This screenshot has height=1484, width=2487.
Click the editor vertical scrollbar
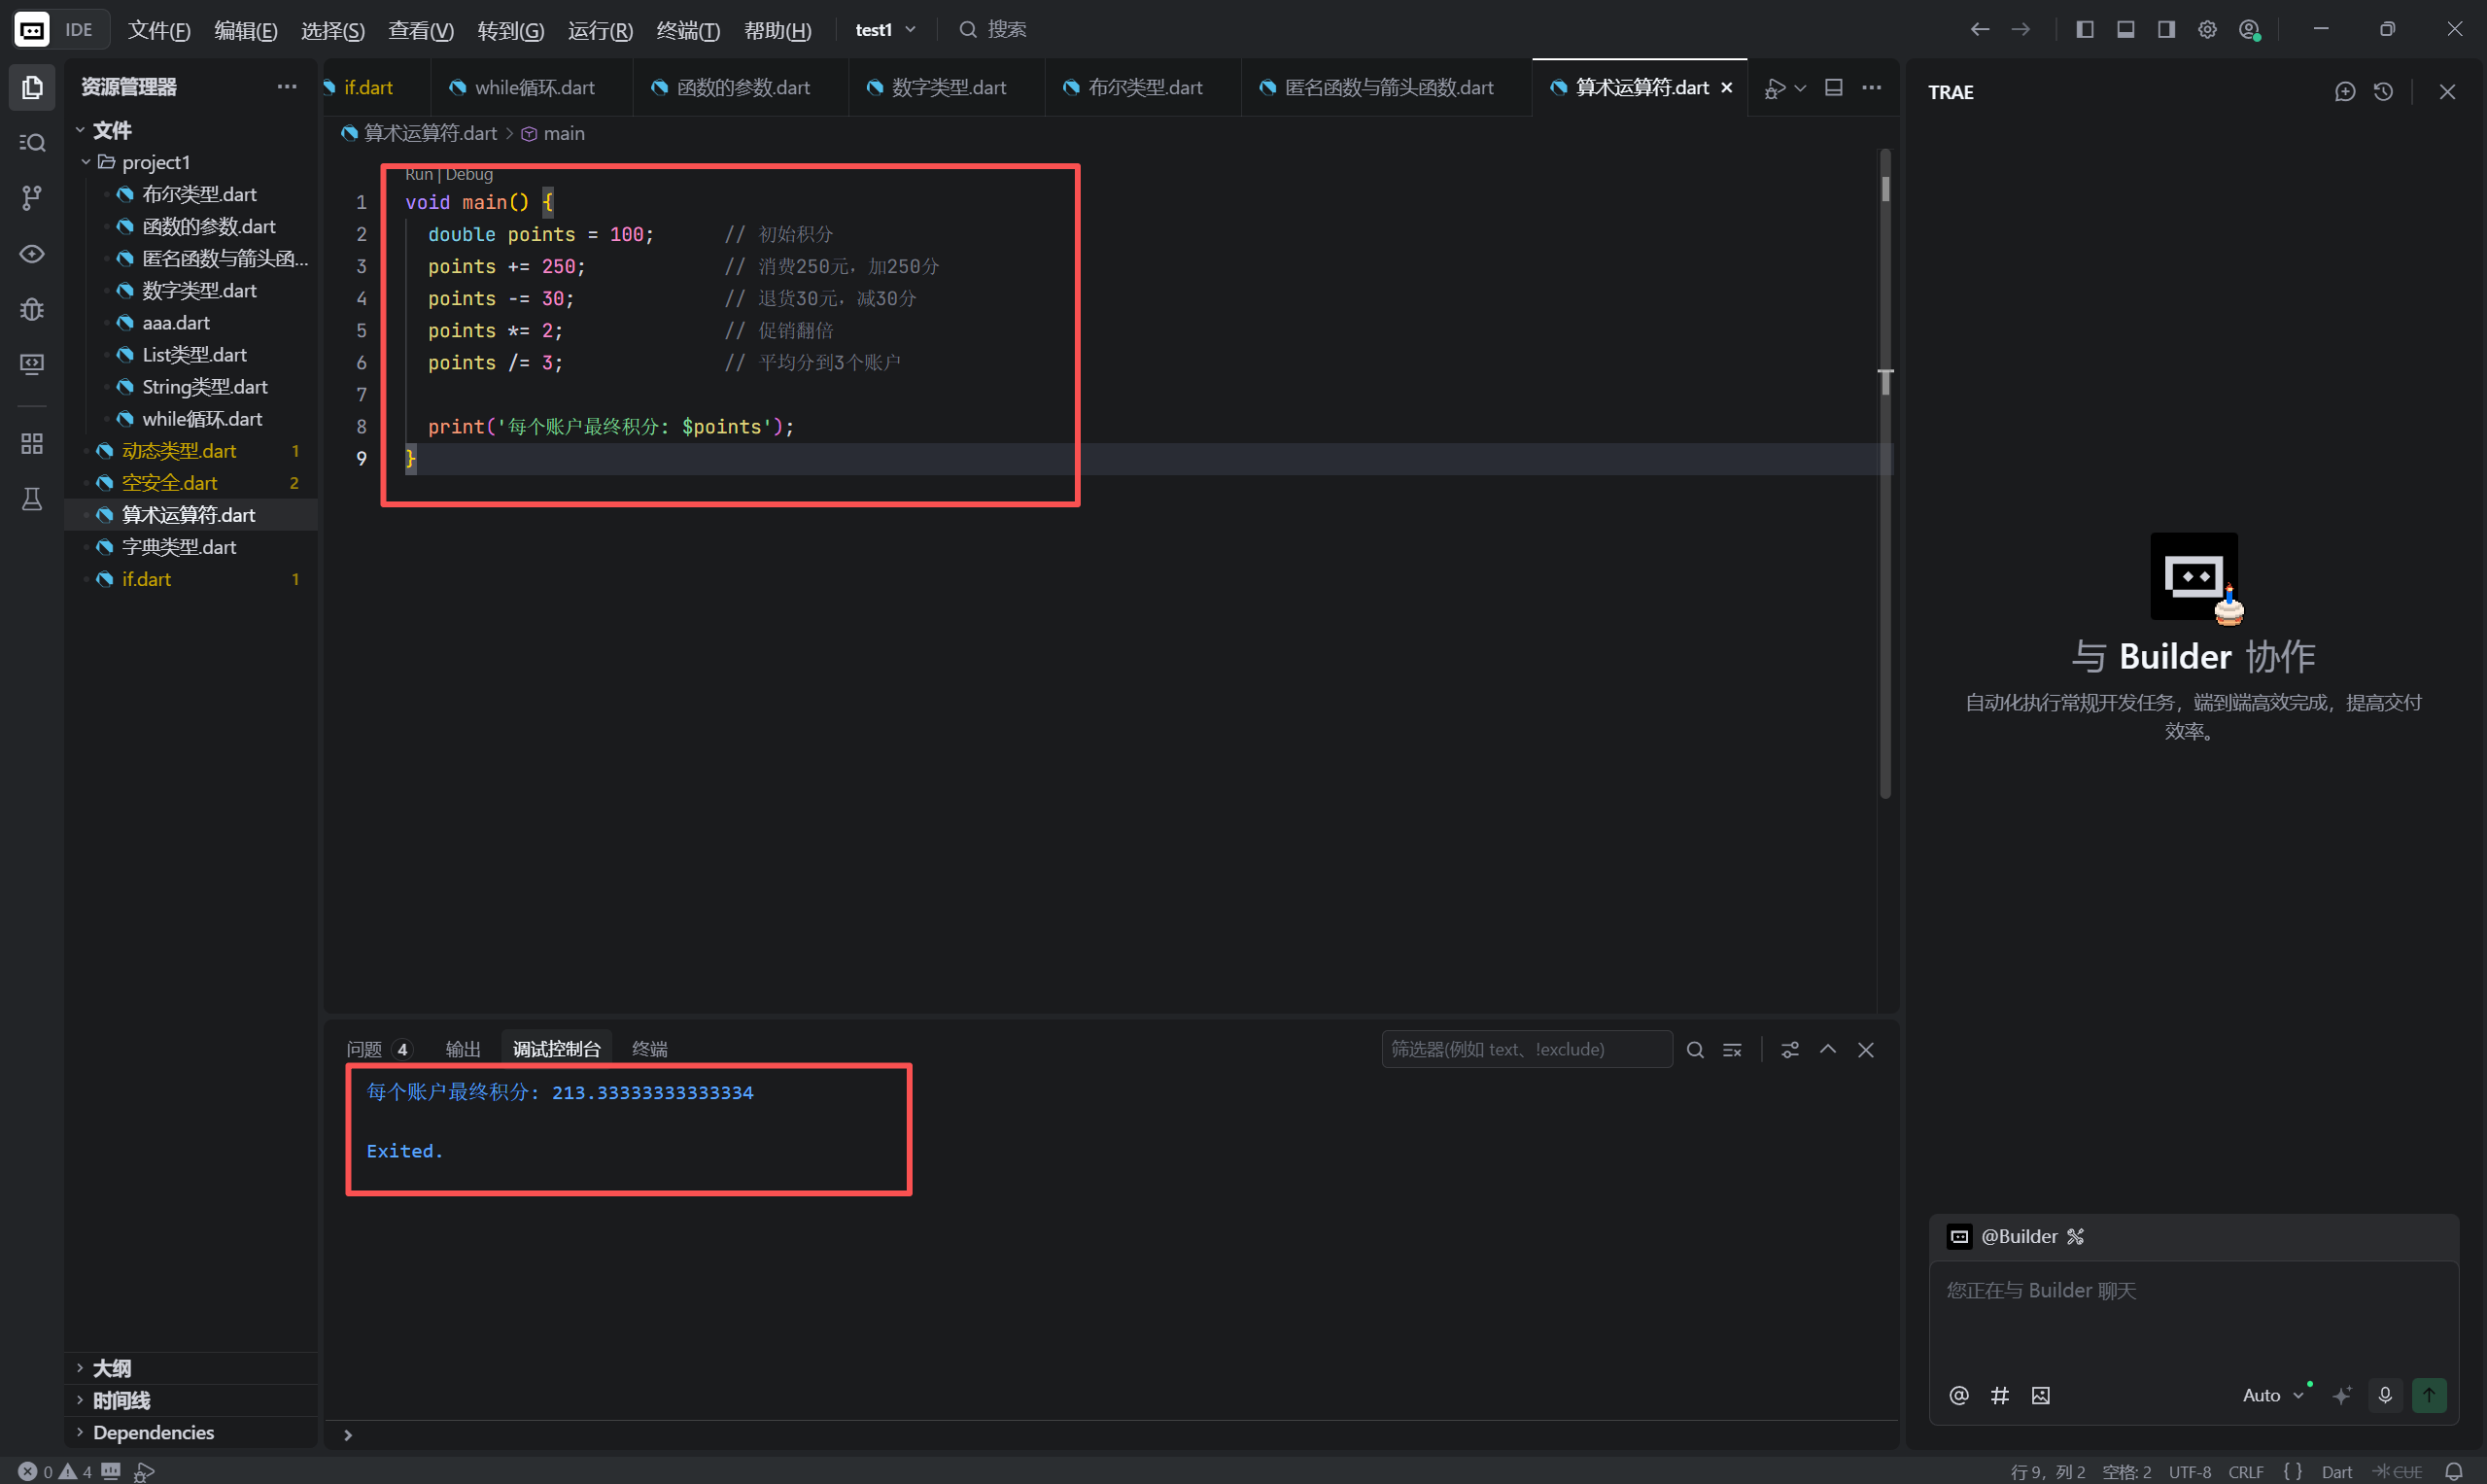pos(1885,500)
